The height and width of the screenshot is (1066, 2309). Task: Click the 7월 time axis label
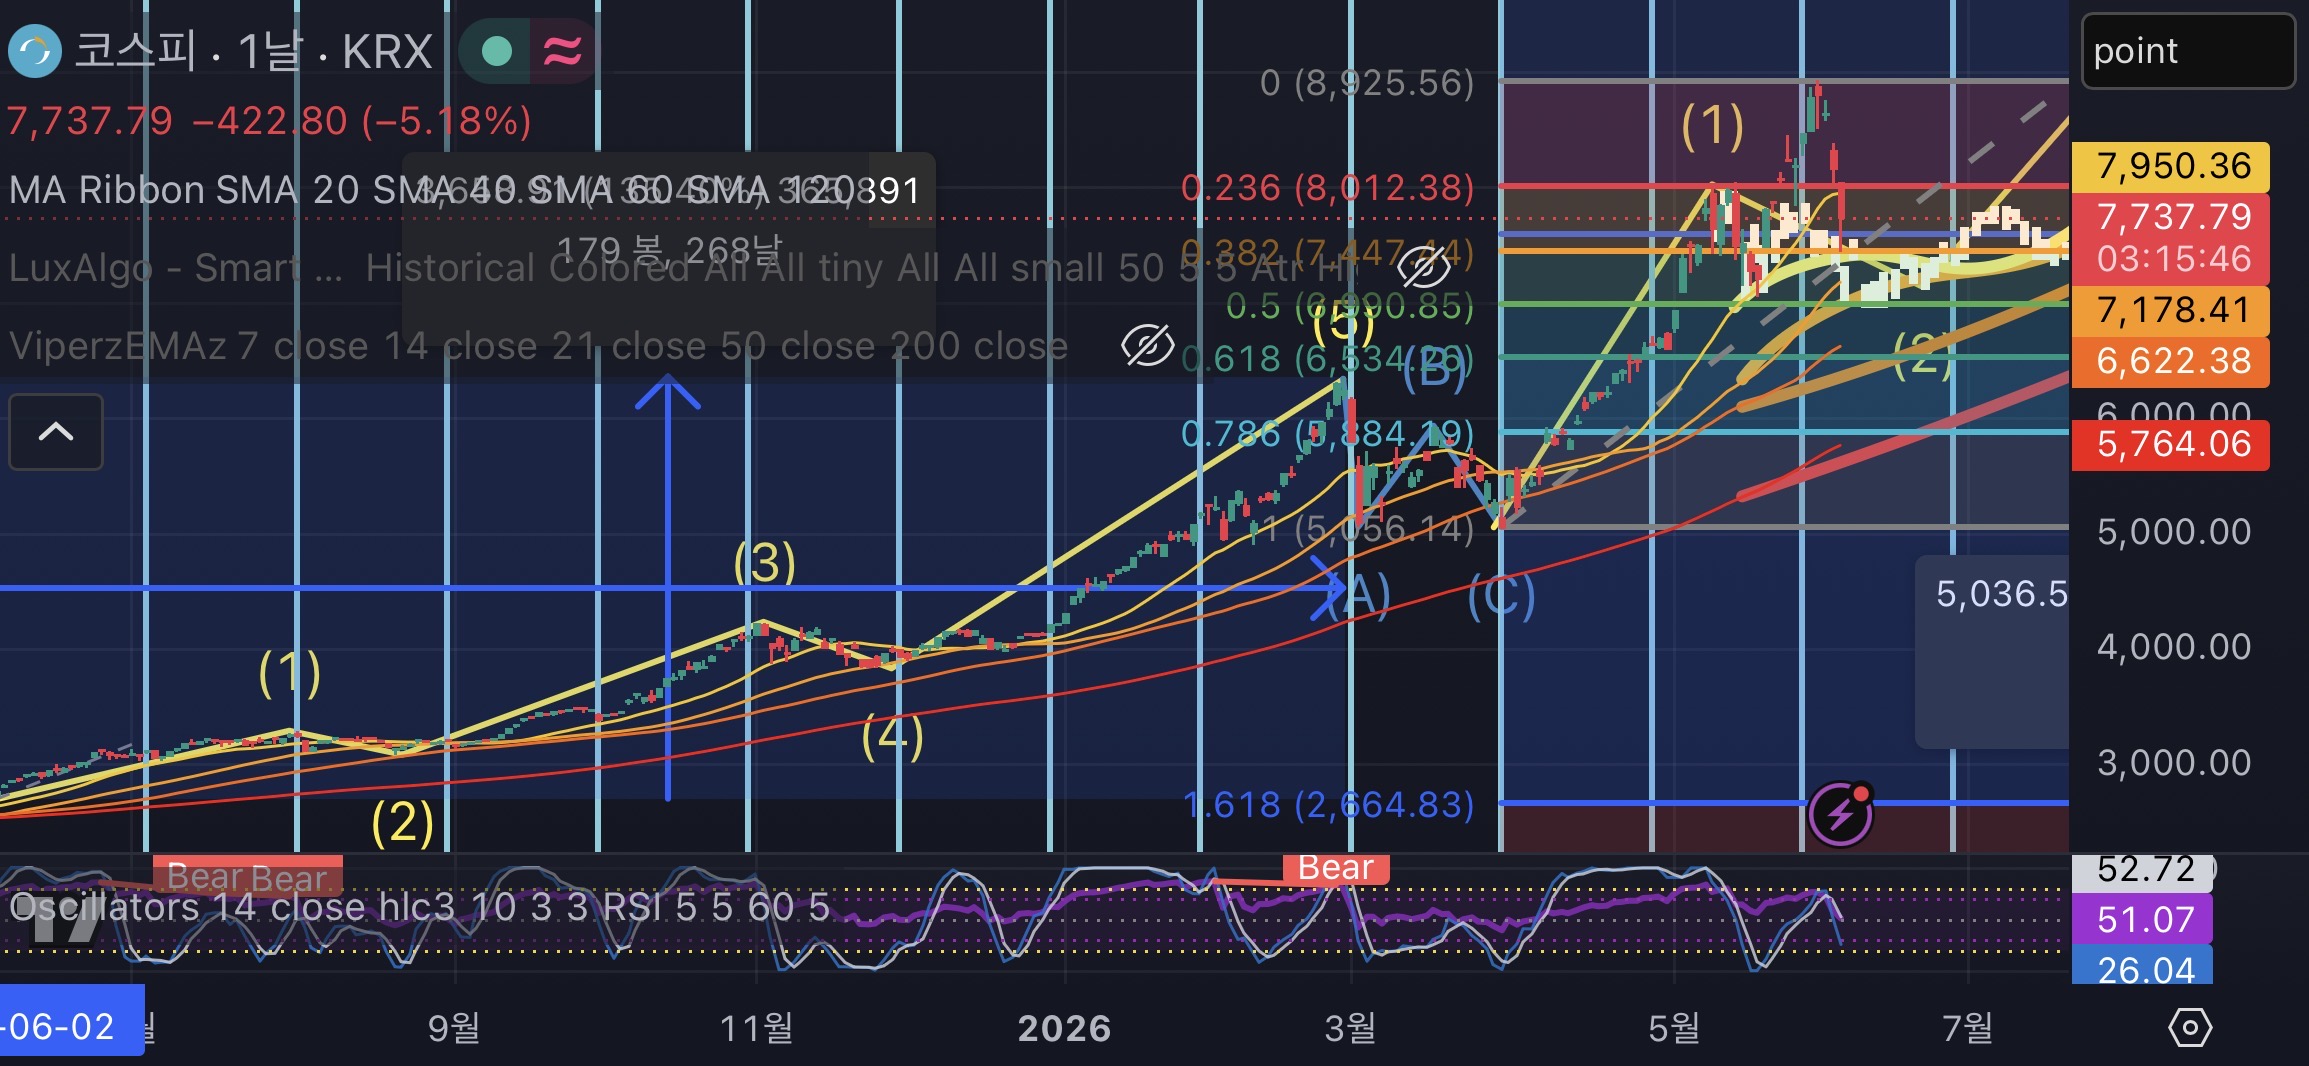point(1967,1028)
